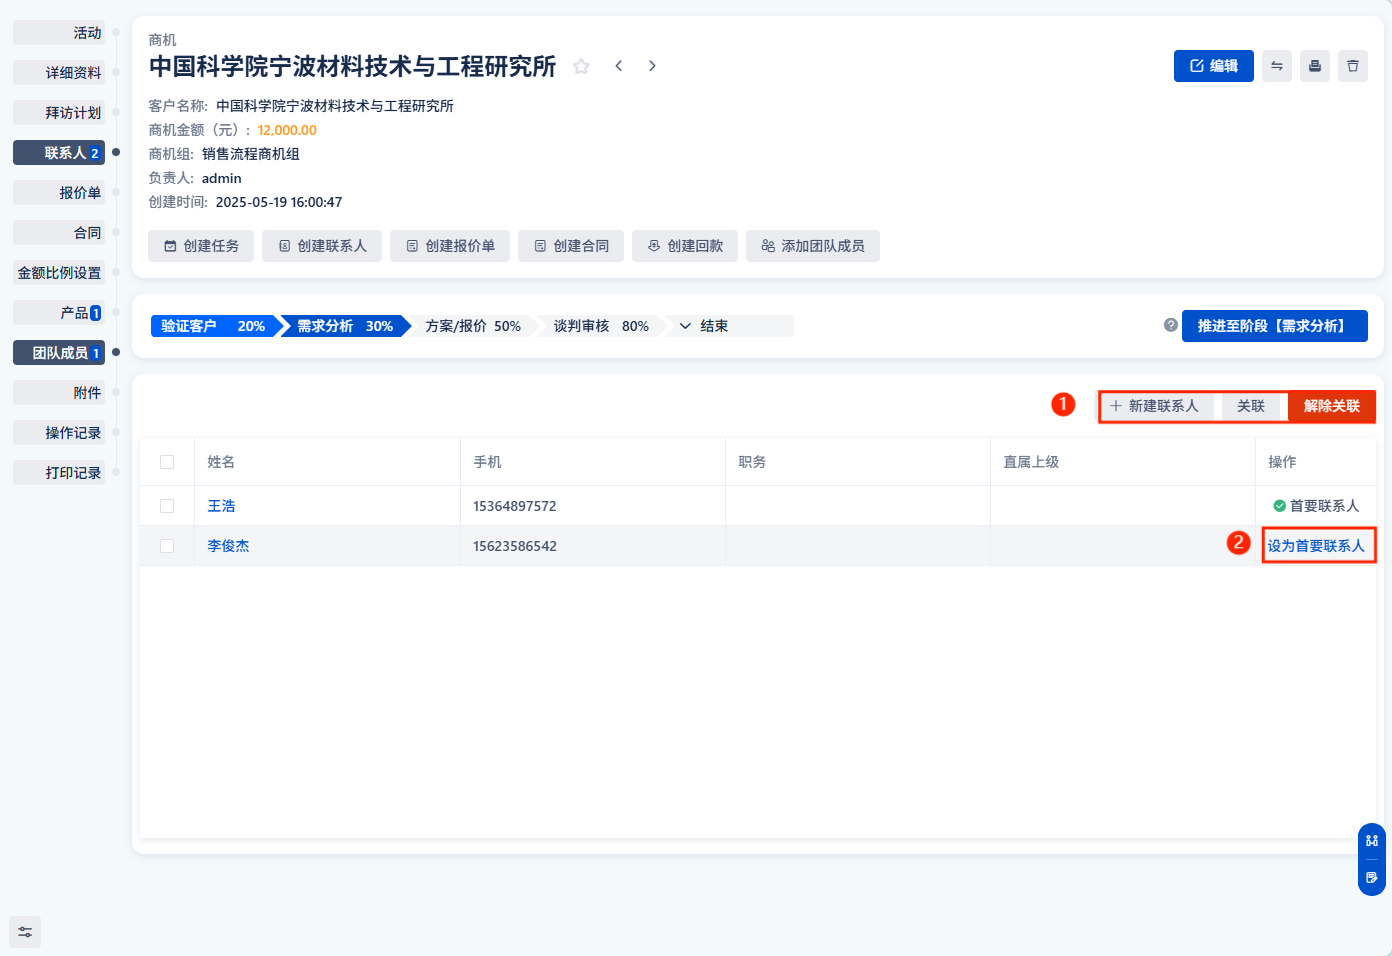Click the transfer arrows icon button
1392x956 pixels.
click(x=1277, y=66)
